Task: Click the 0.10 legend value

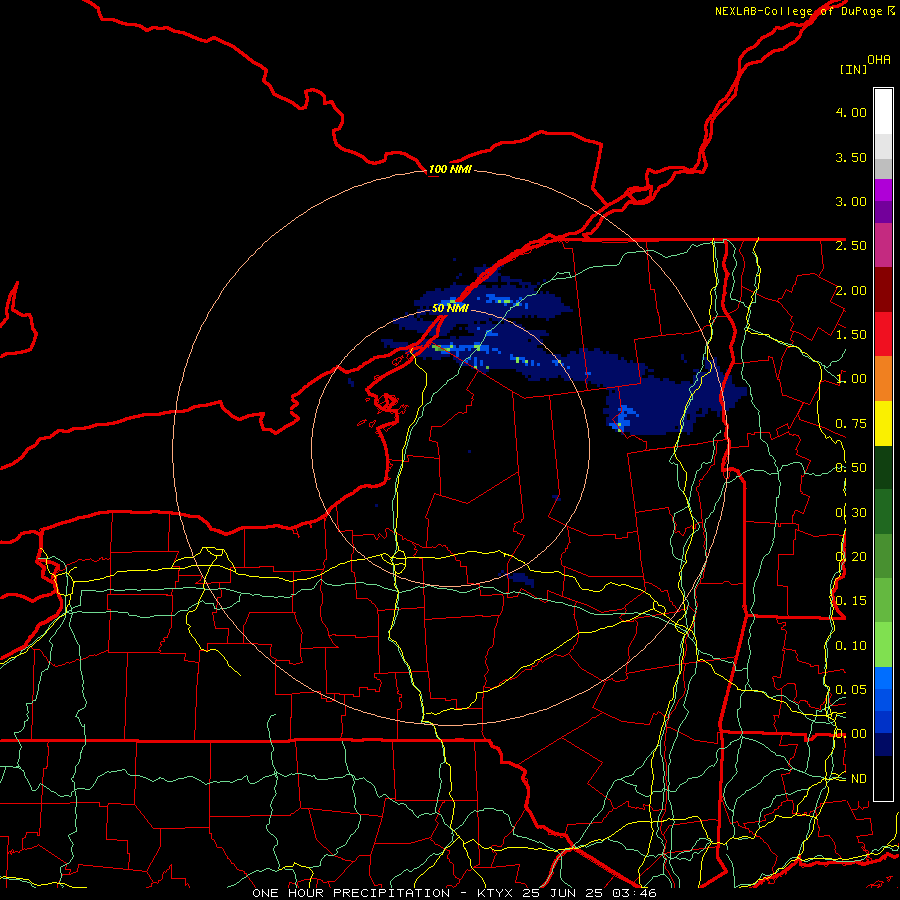Action: 851,646
